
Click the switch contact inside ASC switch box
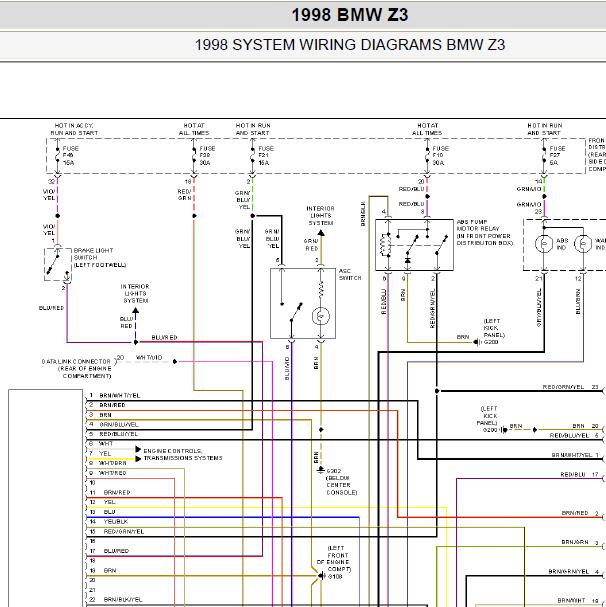(x=294, y=312)
